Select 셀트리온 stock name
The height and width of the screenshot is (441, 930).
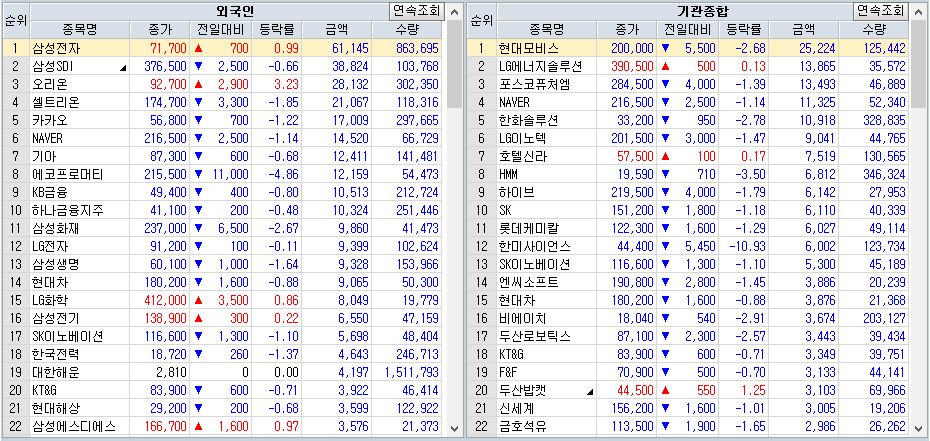pos(57,103)
